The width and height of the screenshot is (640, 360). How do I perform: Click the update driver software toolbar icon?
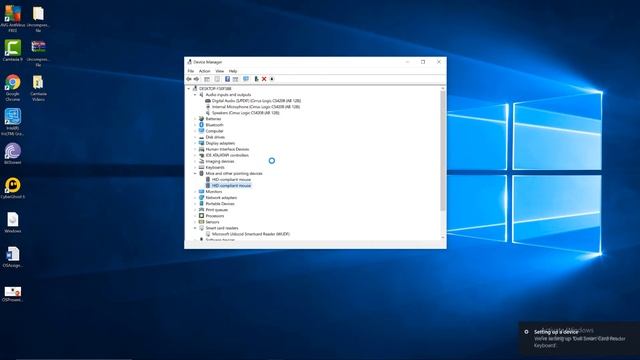point(256,79)
